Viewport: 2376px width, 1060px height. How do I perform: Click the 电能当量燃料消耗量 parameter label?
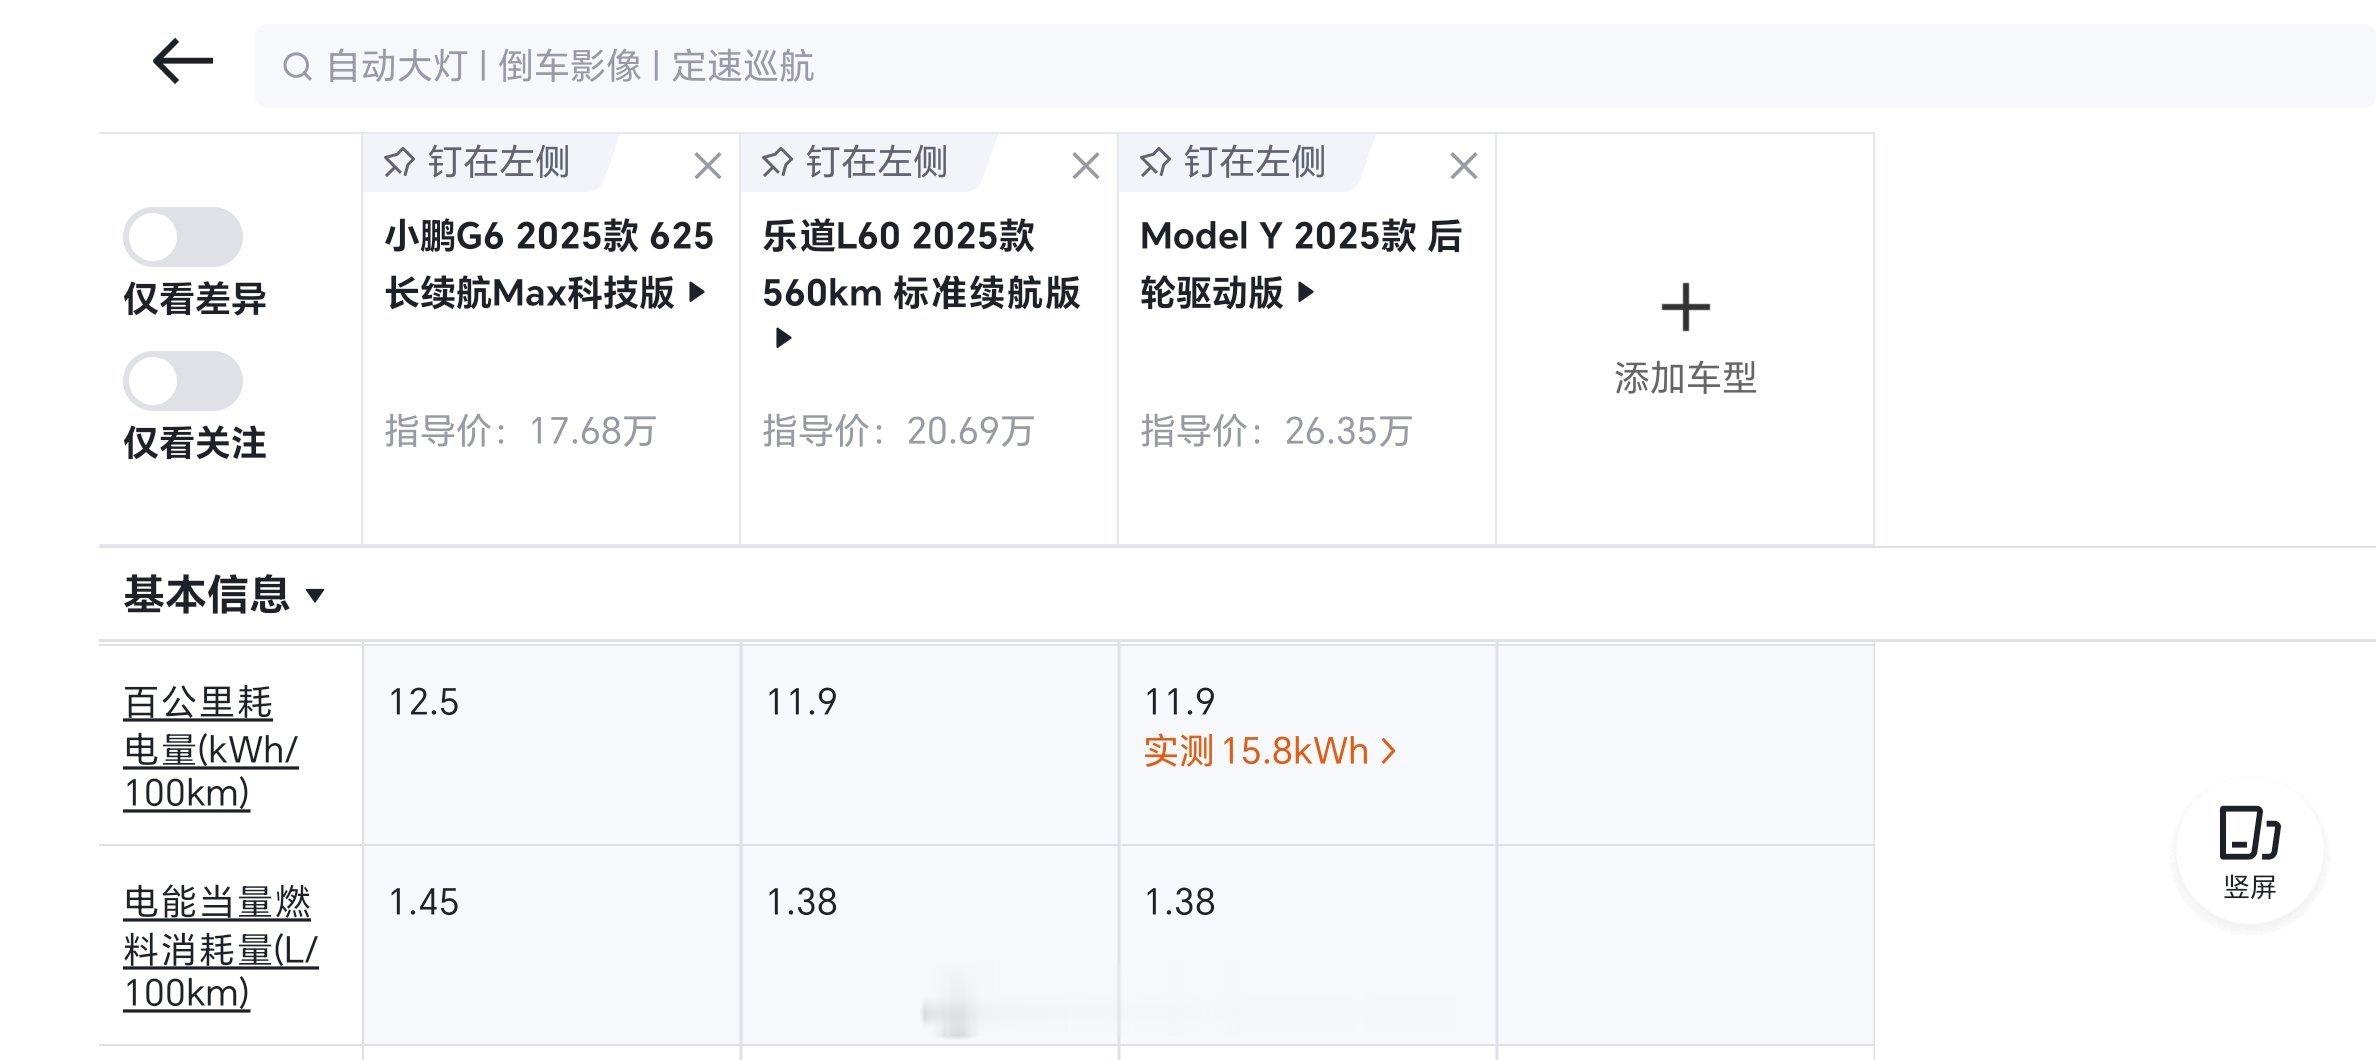point(220,947)
